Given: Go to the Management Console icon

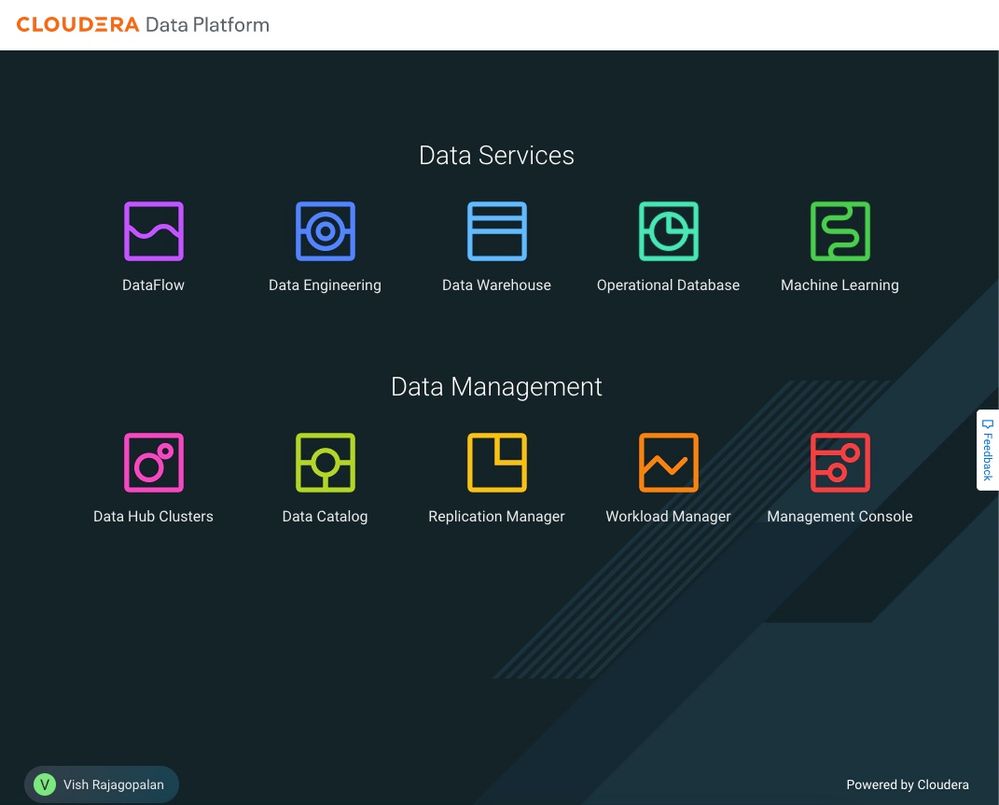Looking at the screenshot, I should 840,462.
